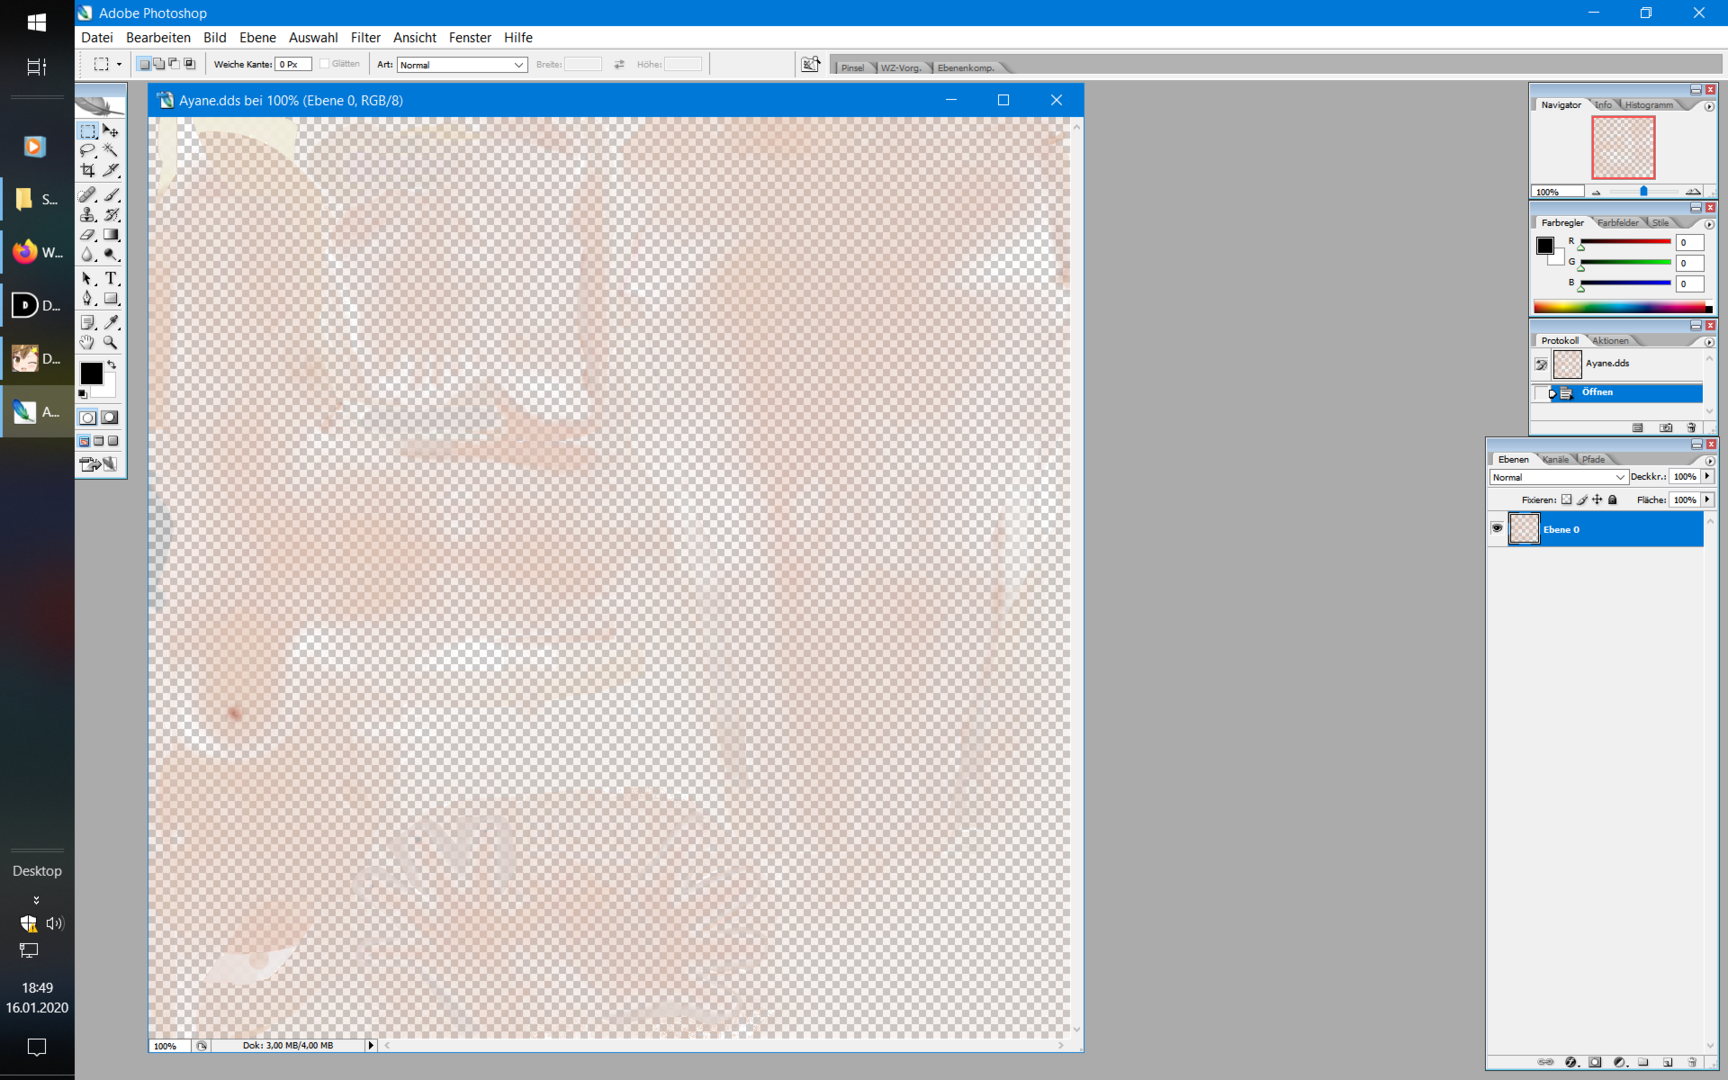This screenshot has height=1080, width=1728.
Task: Toggle lock position in Fixieren row
Action: pos(1597,500)
